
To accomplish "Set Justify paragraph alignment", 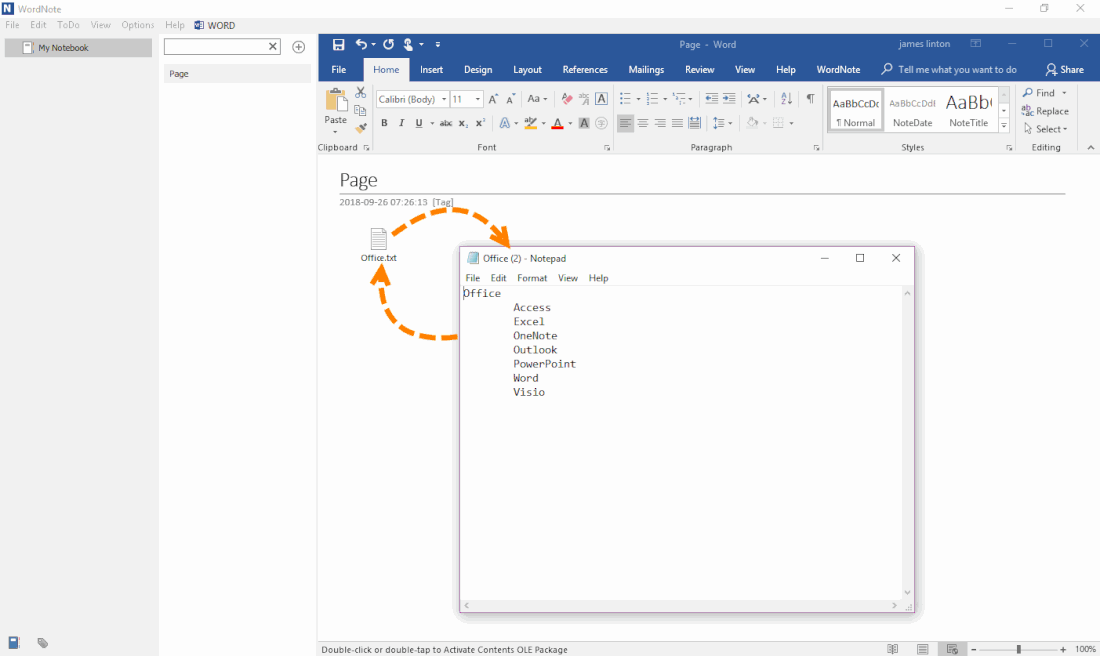I will pos(677,123).
